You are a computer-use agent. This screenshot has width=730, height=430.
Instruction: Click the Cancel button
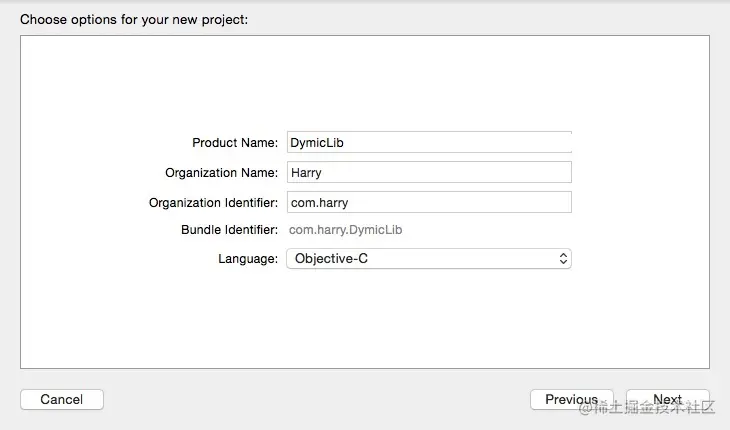tap(62, 399)
